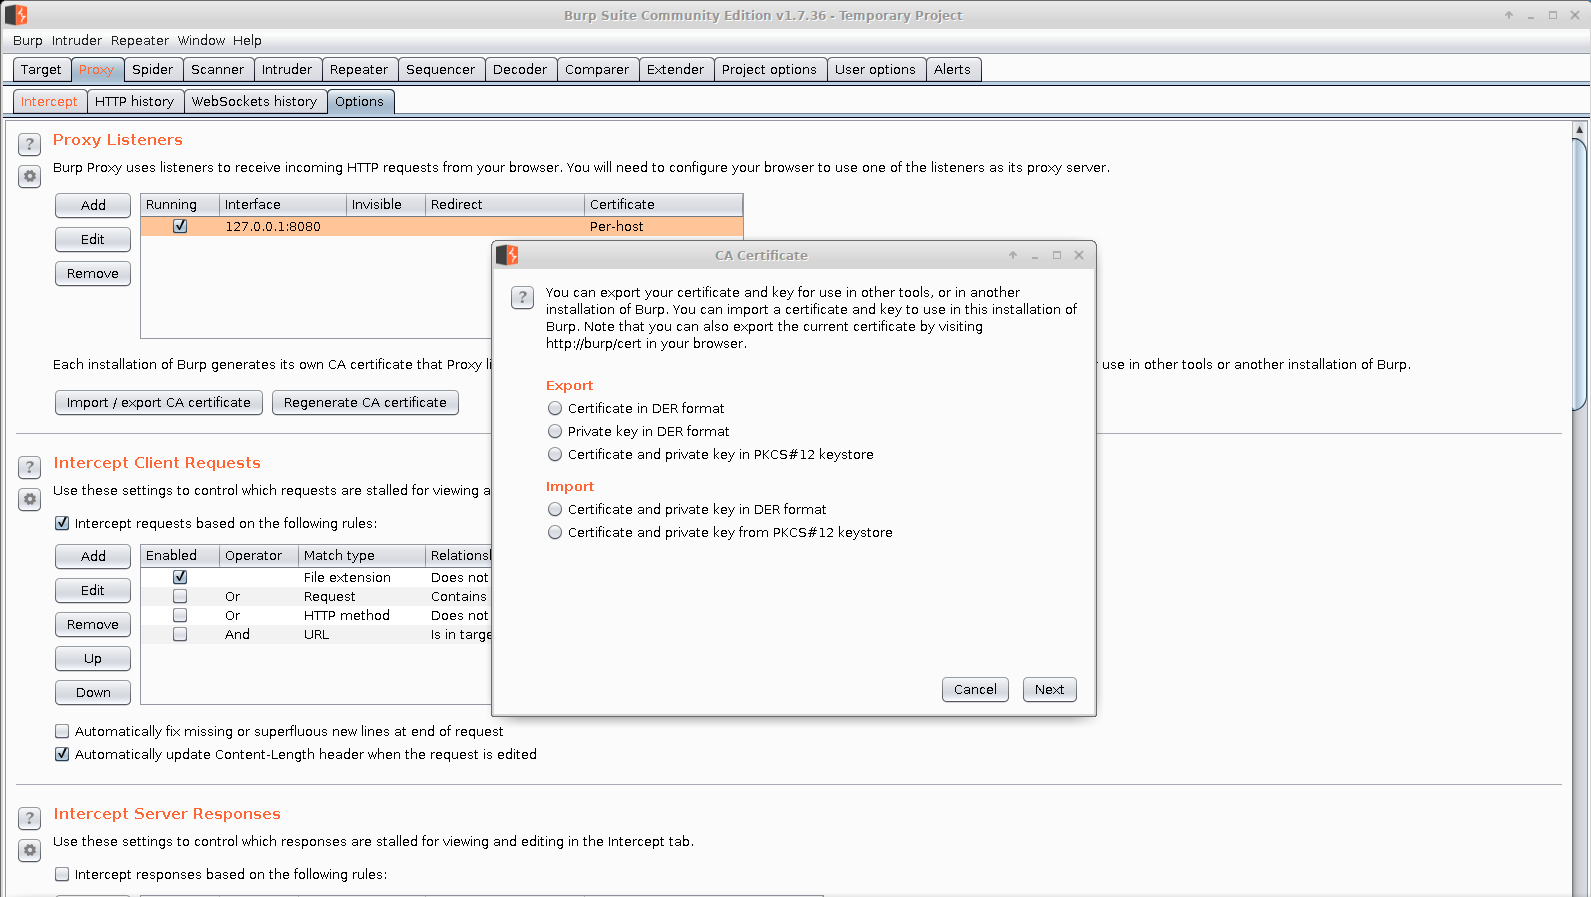This screenshot has width=1591, height=897.
Task: Toggle Intercept requests based on following rules
Action: pos(62,523)
